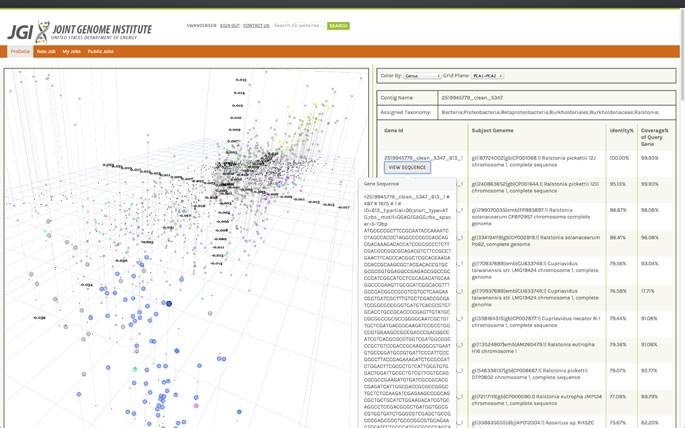Image resolution: width=685 pixels, height=428 pixels.
Task: Click the Assigned Taxonomy value starting with Bacteria
Action: 550,112
